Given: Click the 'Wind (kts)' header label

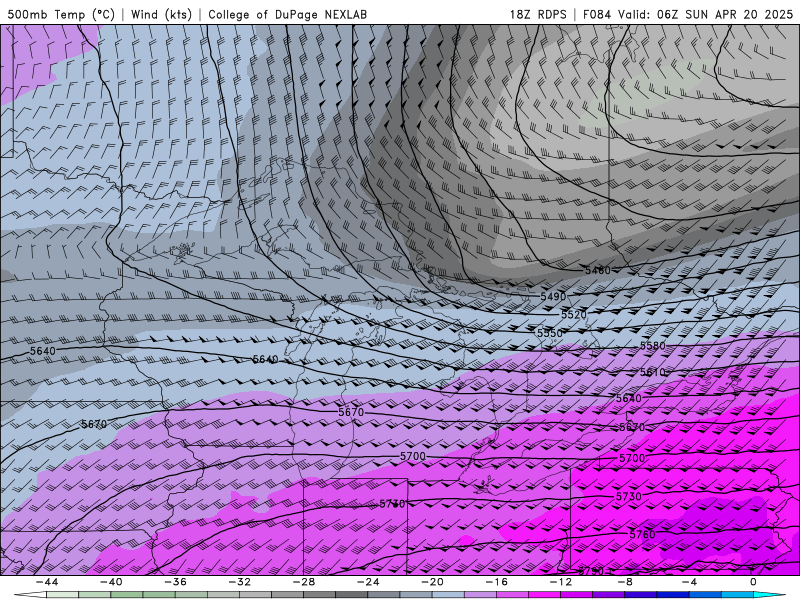Looking at the screenshot, I should coord(161,14).
